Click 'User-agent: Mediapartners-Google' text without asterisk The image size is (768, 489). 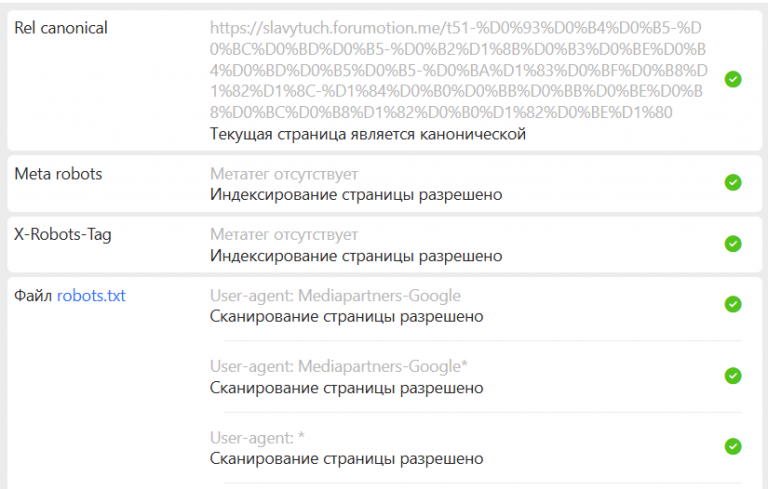coord(336,295)
